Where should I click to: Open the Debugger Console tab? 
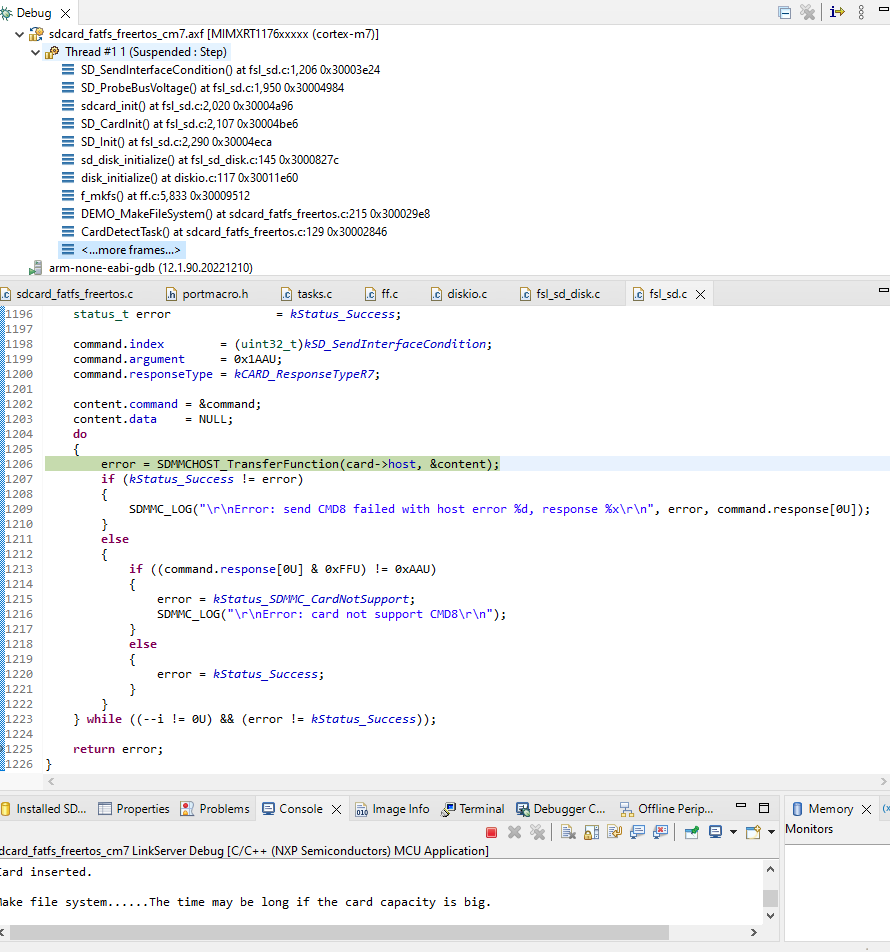point(561,809)
